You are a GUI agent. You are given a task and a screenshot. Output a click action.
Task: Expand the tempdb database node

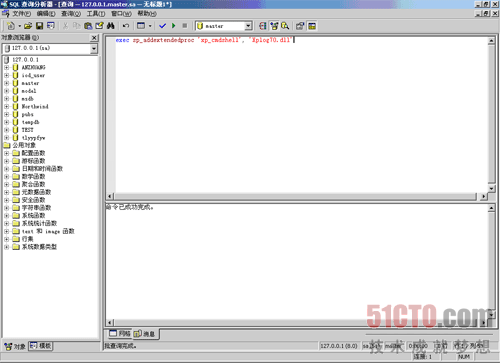pos(6,122)
